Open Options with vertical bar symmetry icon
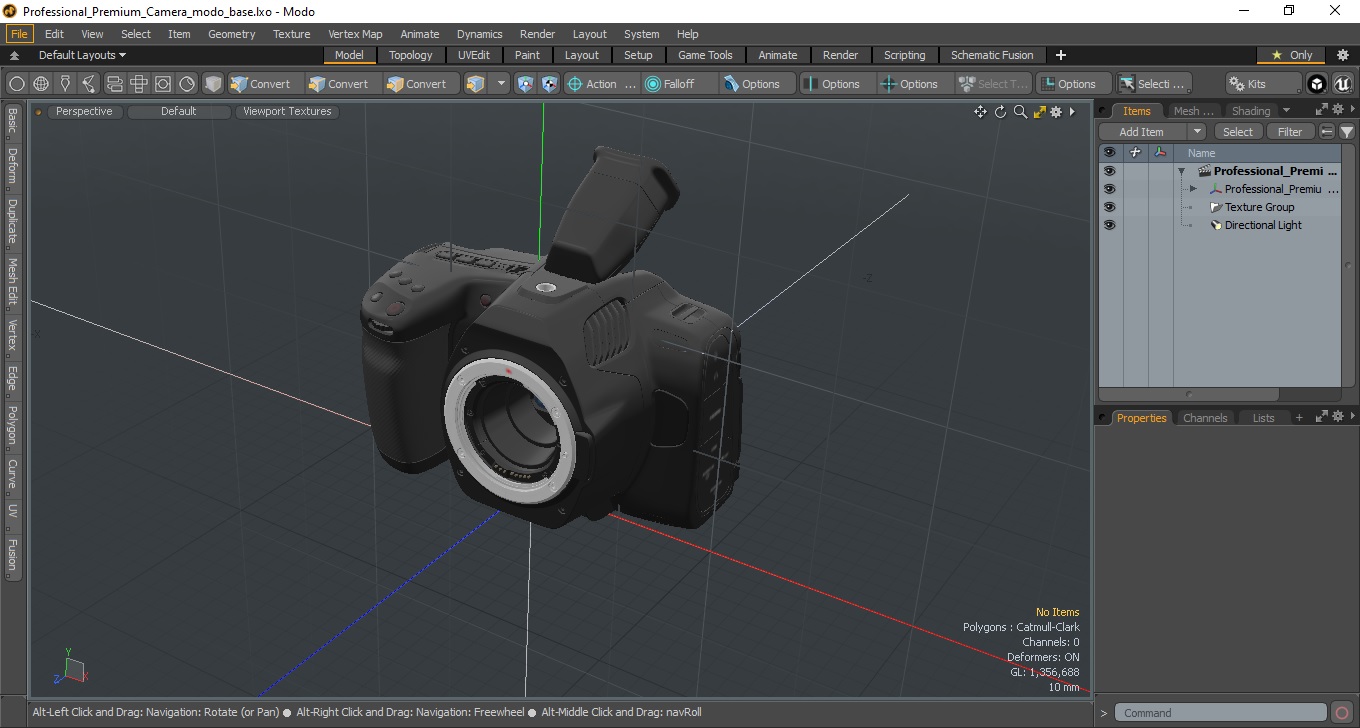Image resolution: width=1360 pixels, height=728 pixels. tap(838, 84)
